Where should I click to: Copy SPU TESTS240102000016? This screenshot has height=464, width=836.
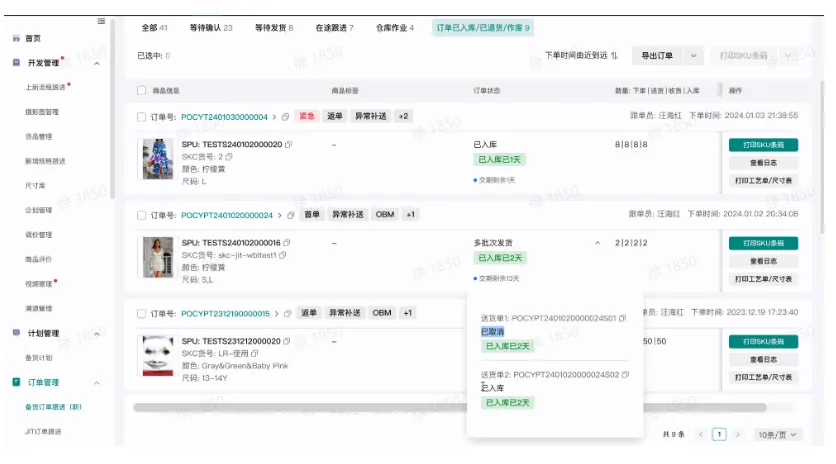287,243
